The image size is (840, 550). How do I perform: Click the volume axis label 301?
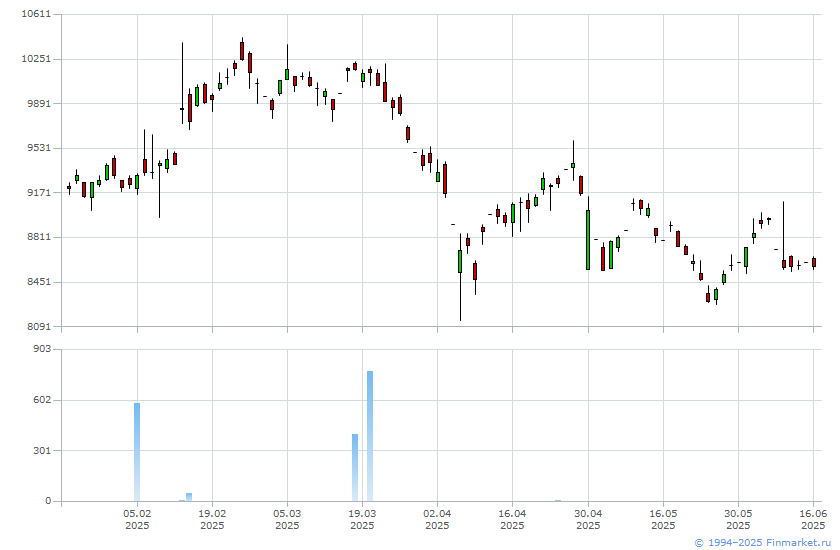[x=42, y=450]
